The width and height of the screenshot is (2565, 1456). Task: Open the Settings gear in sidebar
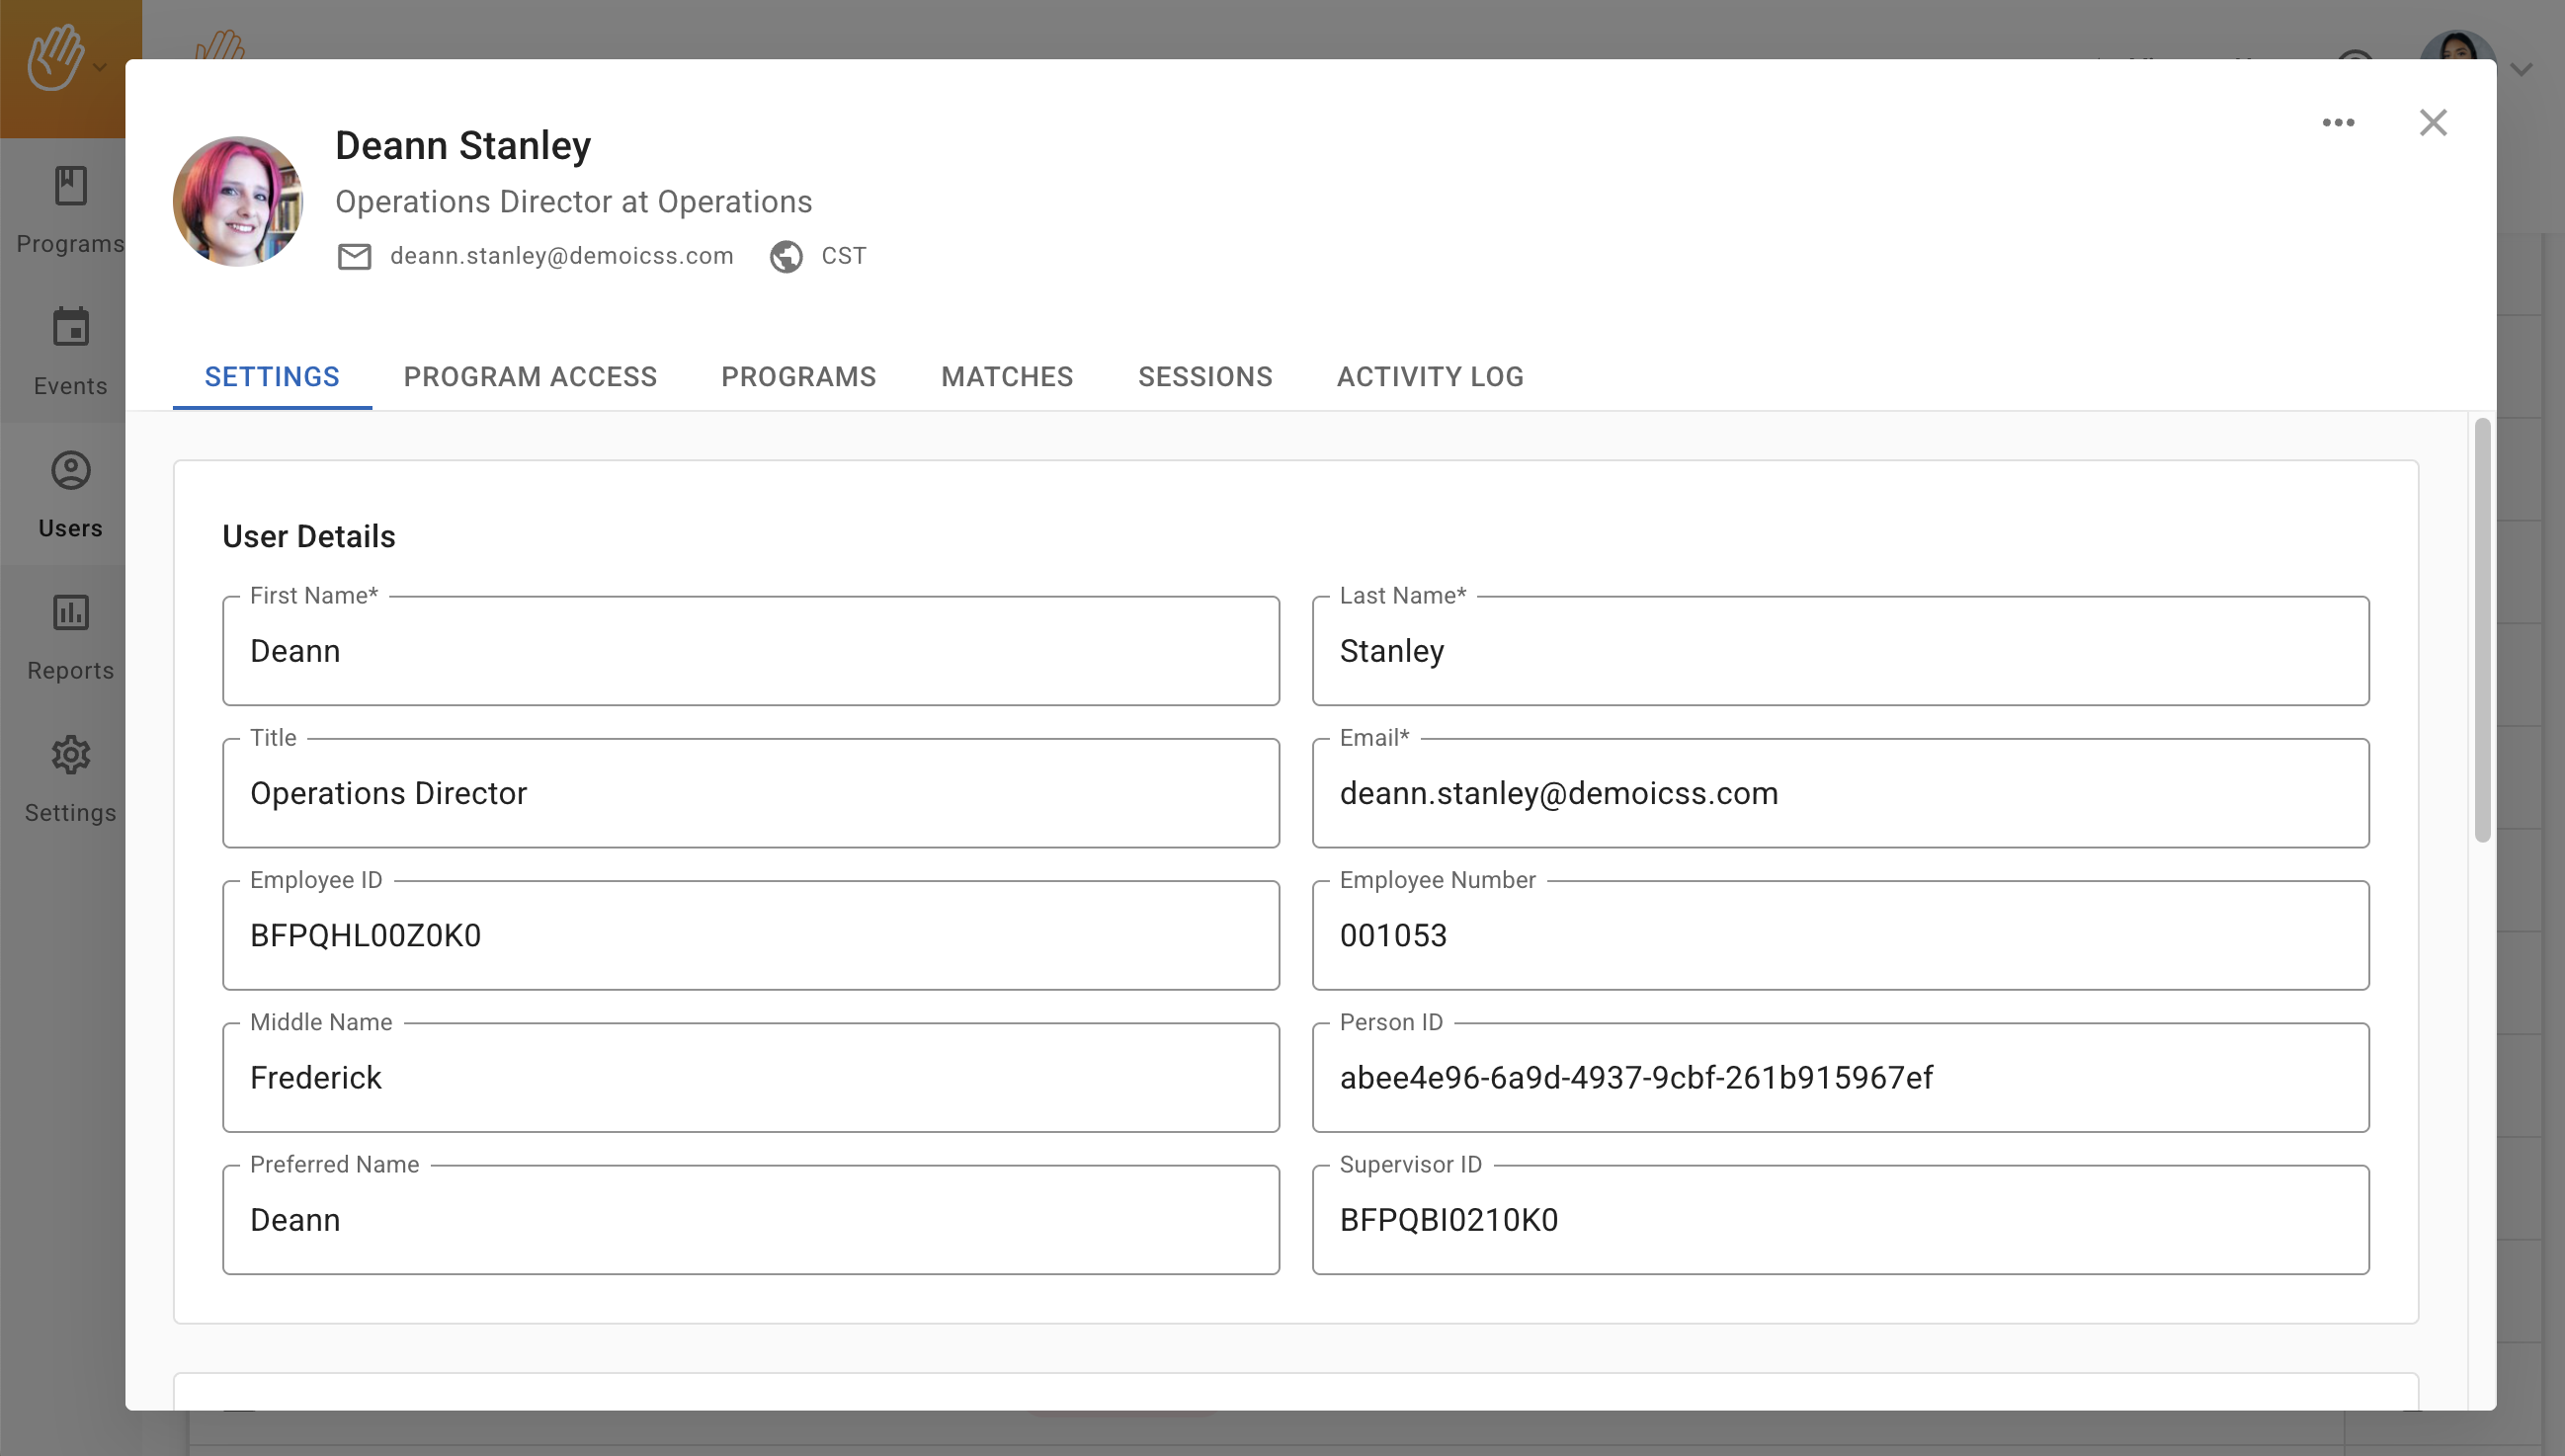(70, 756)
